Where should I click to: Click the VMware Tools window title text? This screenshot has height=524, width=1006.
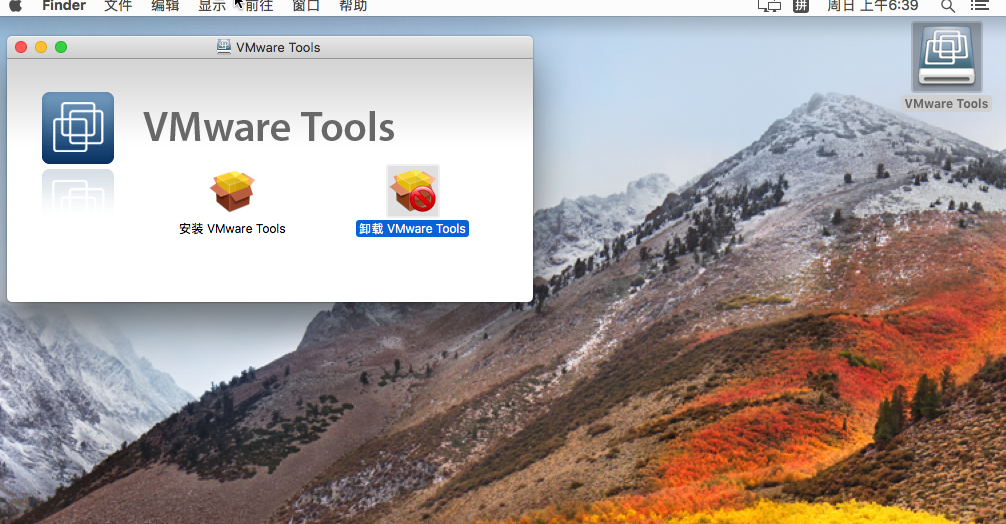[x=278, y=47]
